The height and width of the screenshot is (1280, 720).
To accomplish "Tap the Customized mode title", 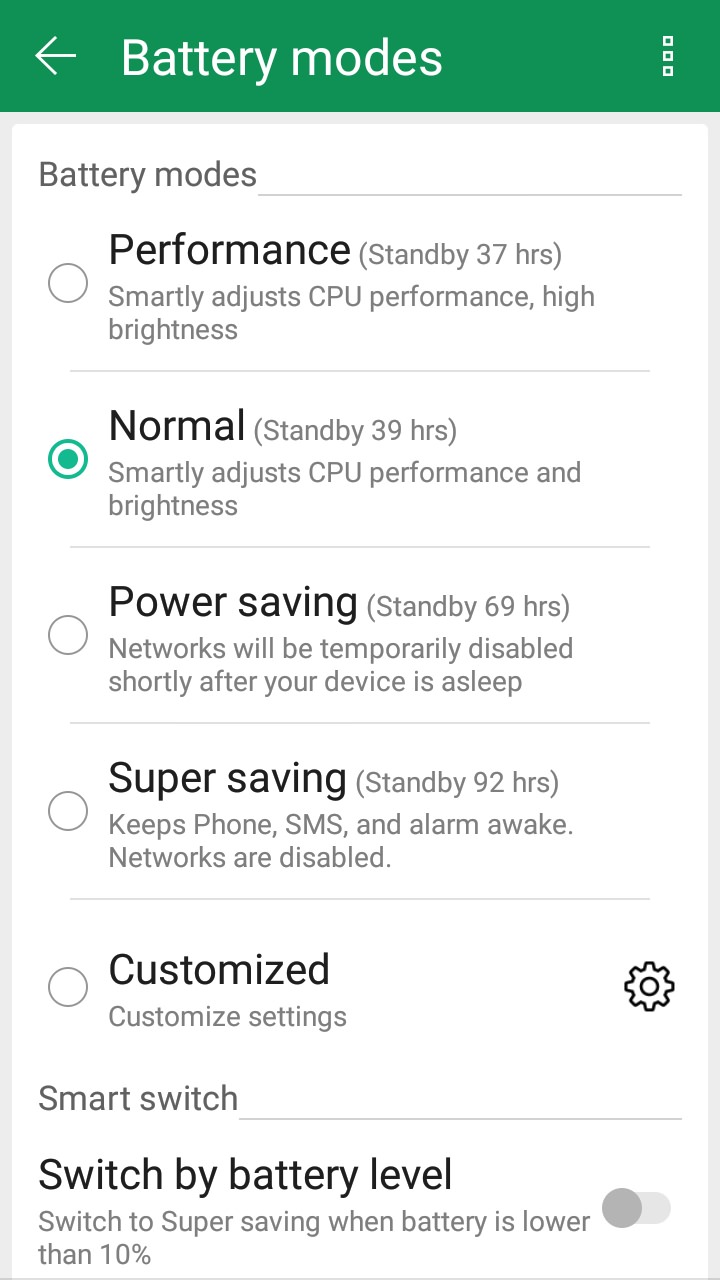I will click(219, 970).
